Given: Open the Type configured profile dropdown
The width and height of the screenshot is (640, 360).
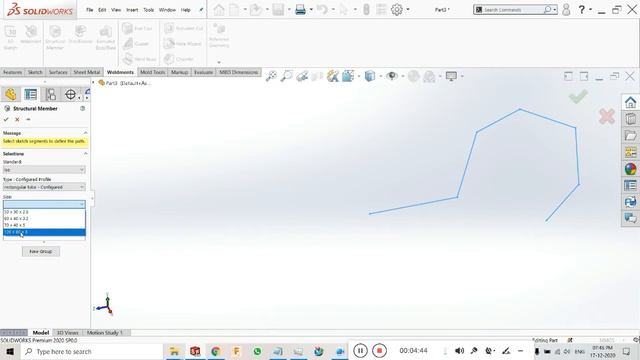Looking at the screenshot, I should (x=44, y=187).
